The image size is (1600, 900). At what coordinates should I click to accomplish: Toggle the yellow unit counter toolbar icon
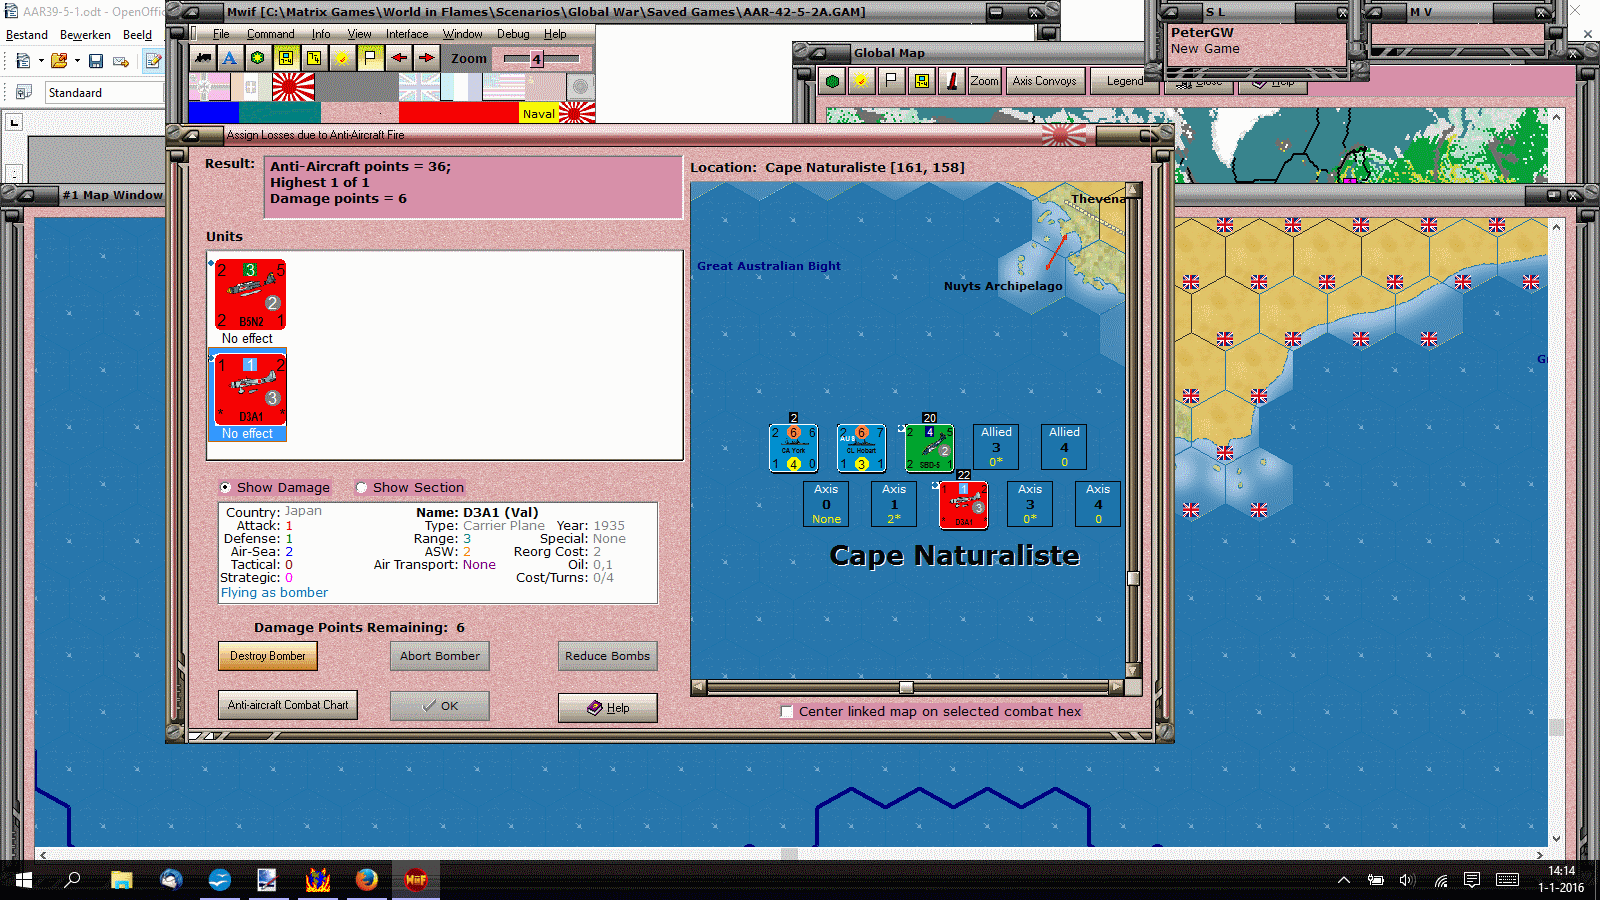click(x=286, y=58)
